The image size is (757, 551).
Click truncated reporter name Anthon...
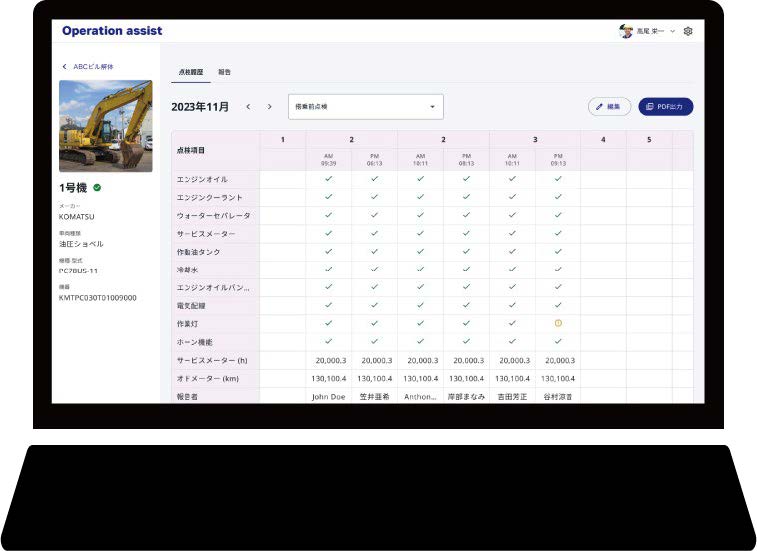click(x=420, y=396)
